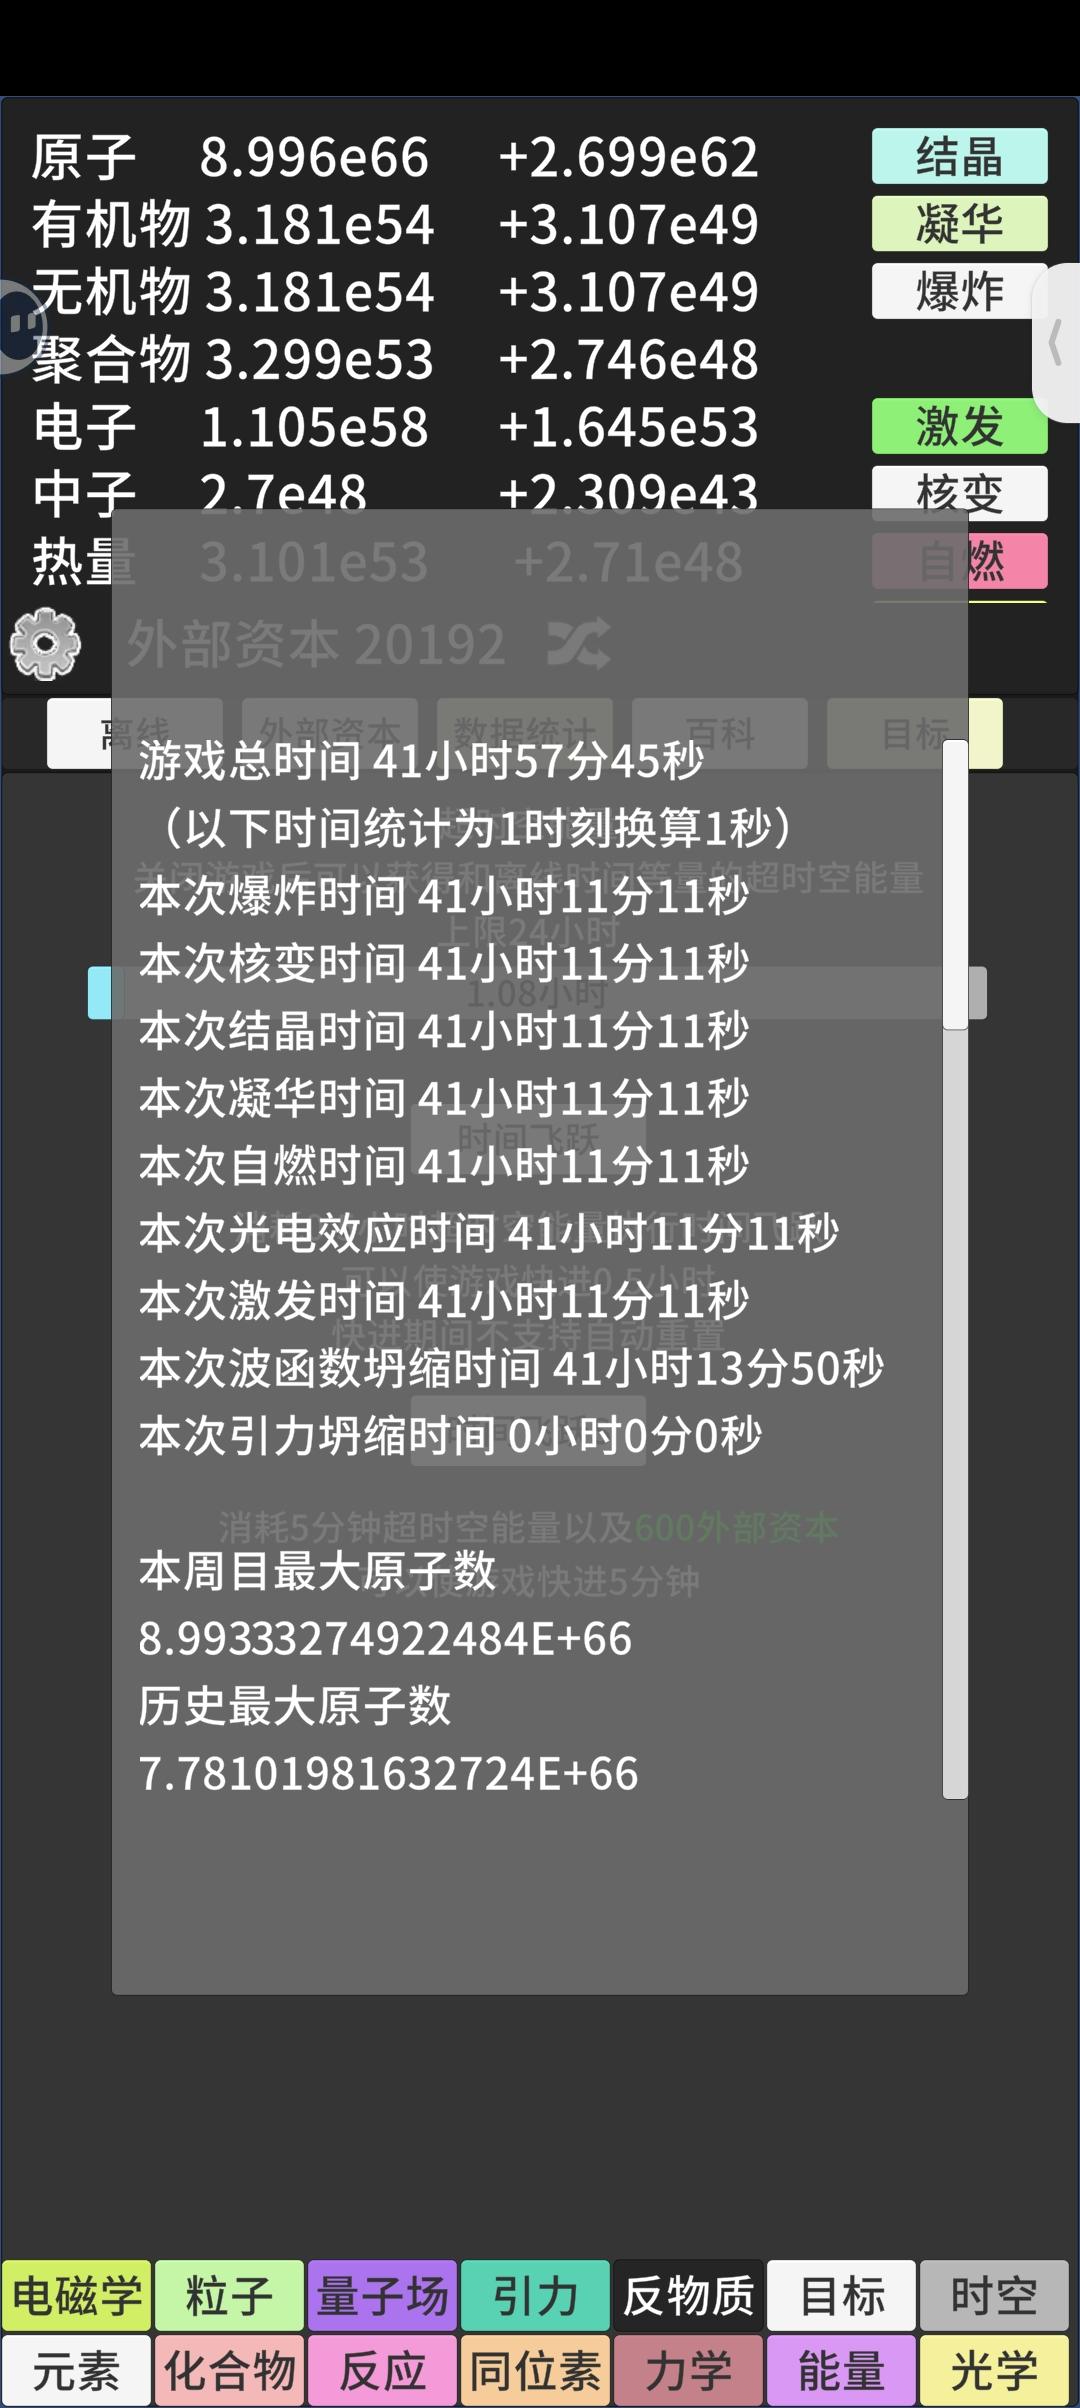Switch to the 反物质 tab

tap(689, 2295)
